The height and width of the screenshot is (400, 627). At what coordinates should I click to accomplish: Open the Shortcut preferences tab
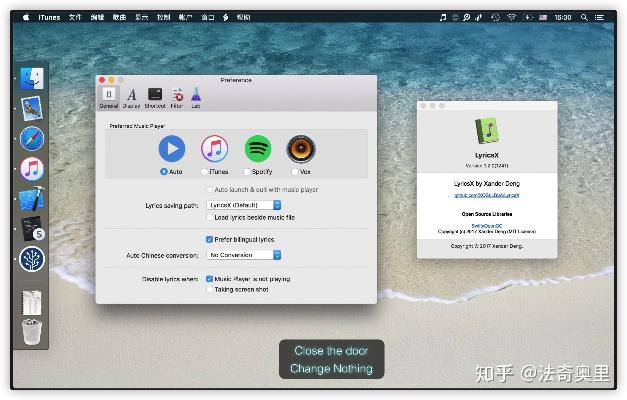coord(155,96)
